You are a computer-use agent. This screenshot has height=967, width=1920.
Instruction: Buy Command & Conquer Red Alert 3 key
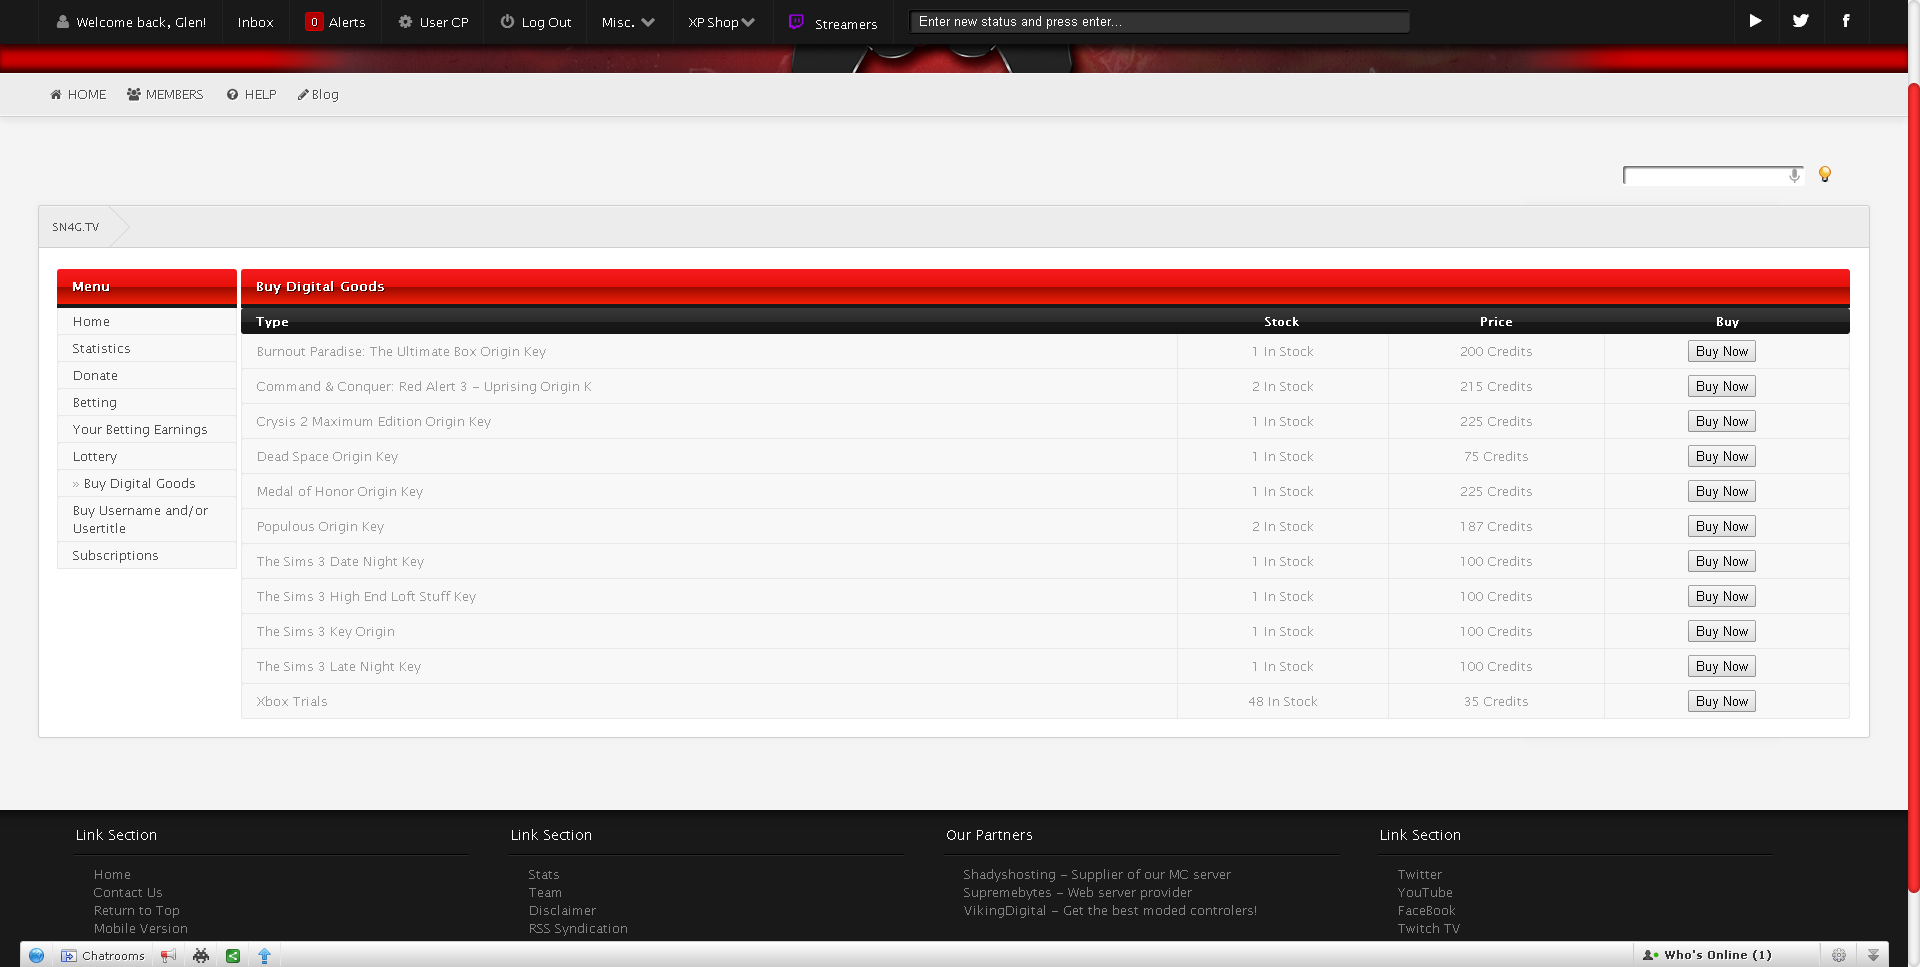(x=1722, y=386)
